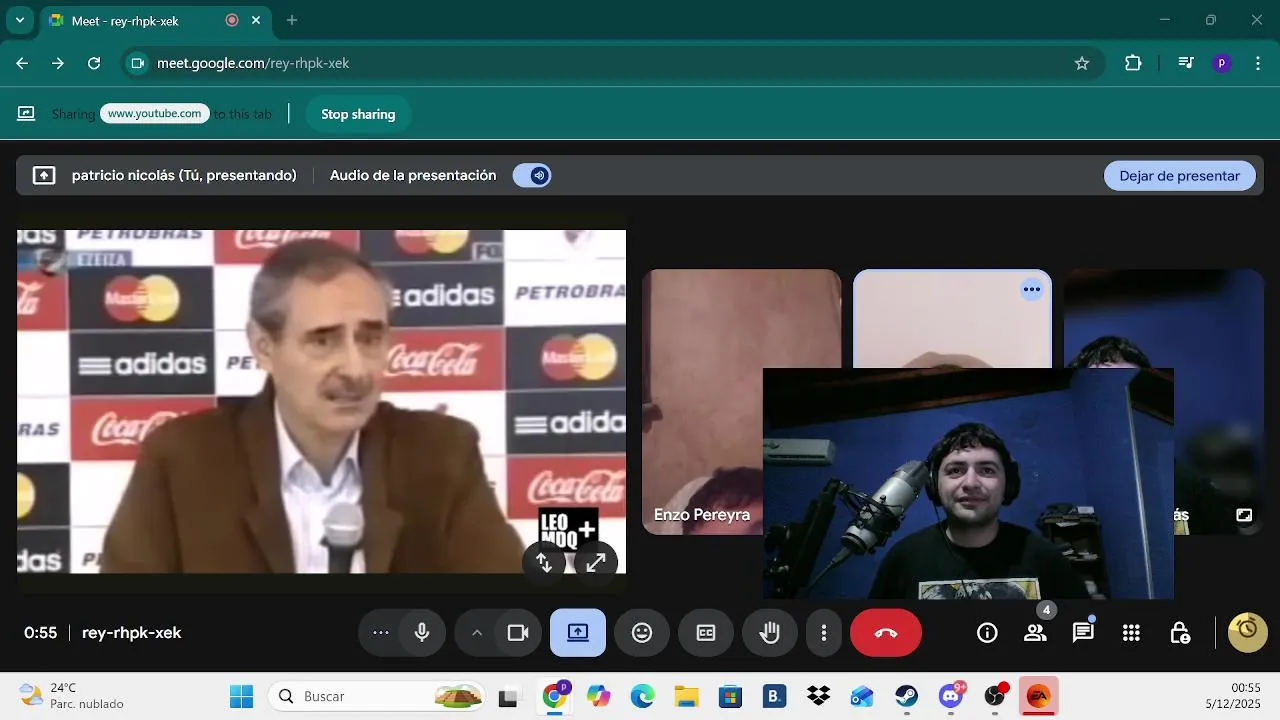Open host controls lock icon
Viewport: 1280px width, 720px height.
click(1179, 633)
